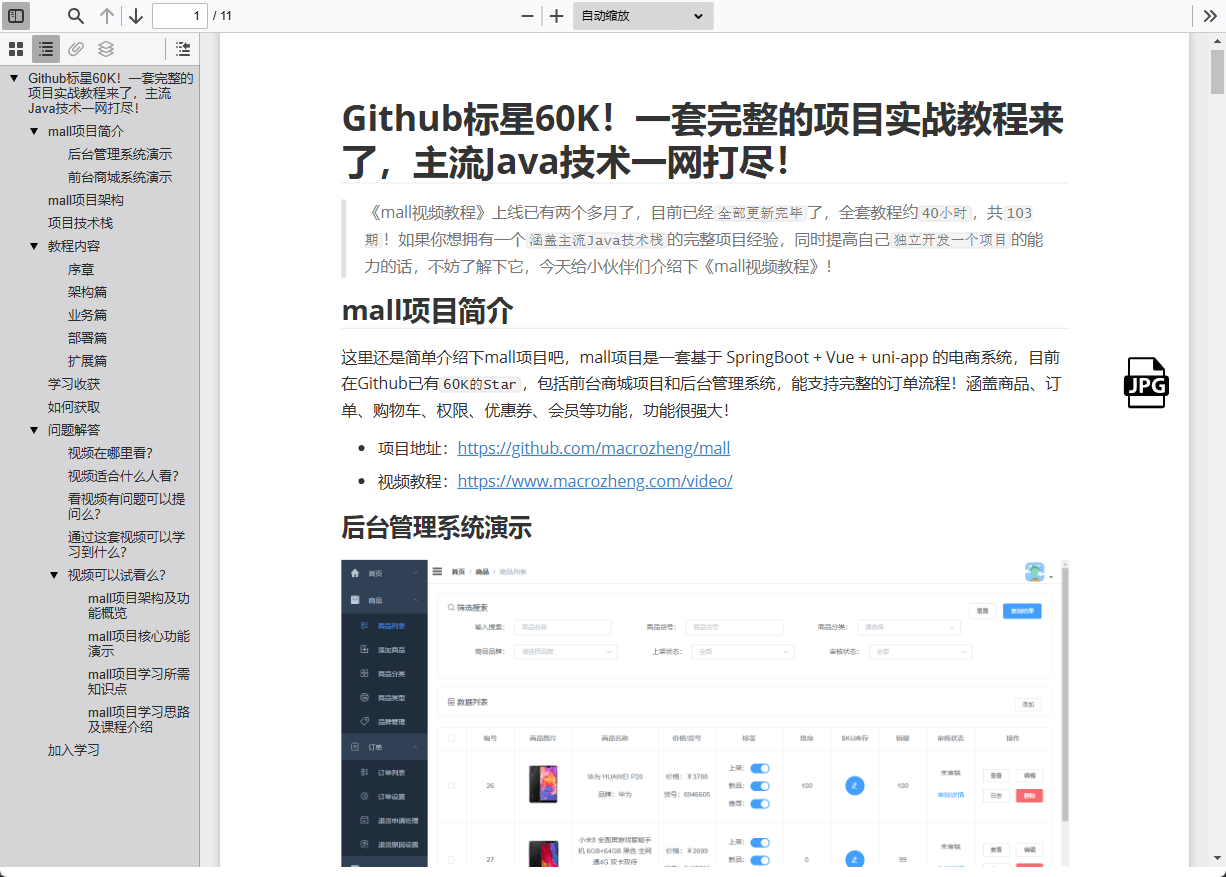The height and width of the screenshot is (877, 1226).
Task: Click the JPG file icon
Action: [x=1146, y=383]
